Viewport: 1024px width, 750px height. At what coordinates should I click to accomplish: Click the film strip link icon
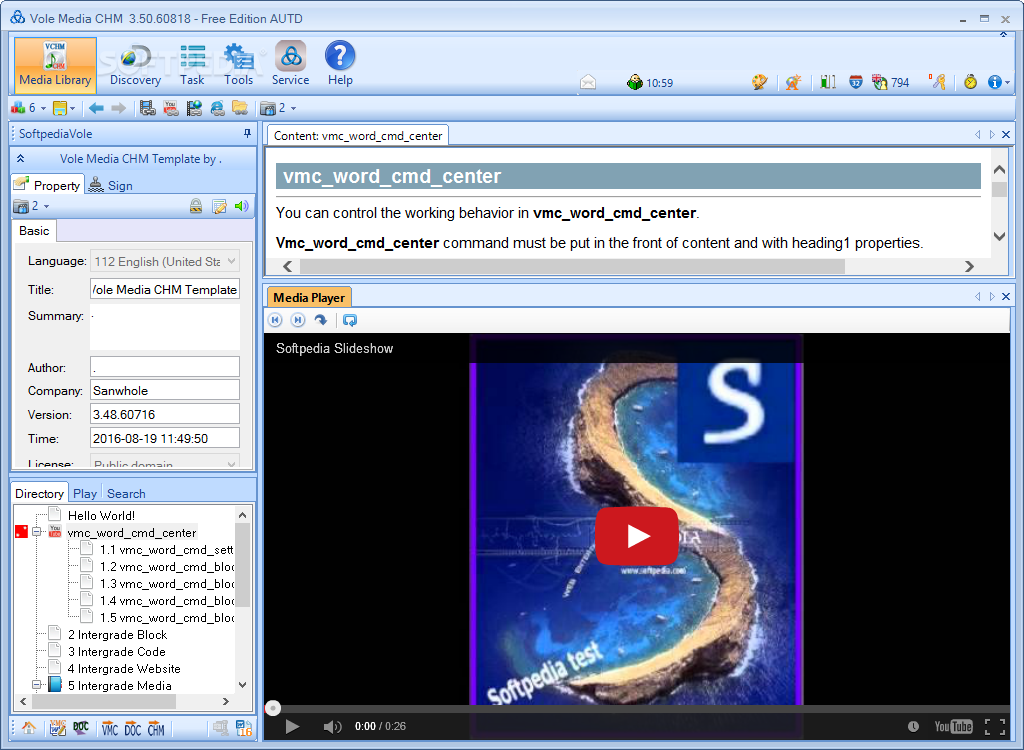148,108
